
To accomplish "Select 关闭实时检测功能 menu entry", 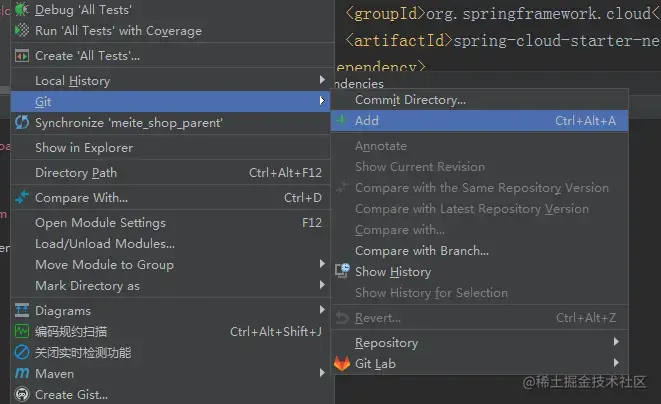I will [x=172, y=353].
